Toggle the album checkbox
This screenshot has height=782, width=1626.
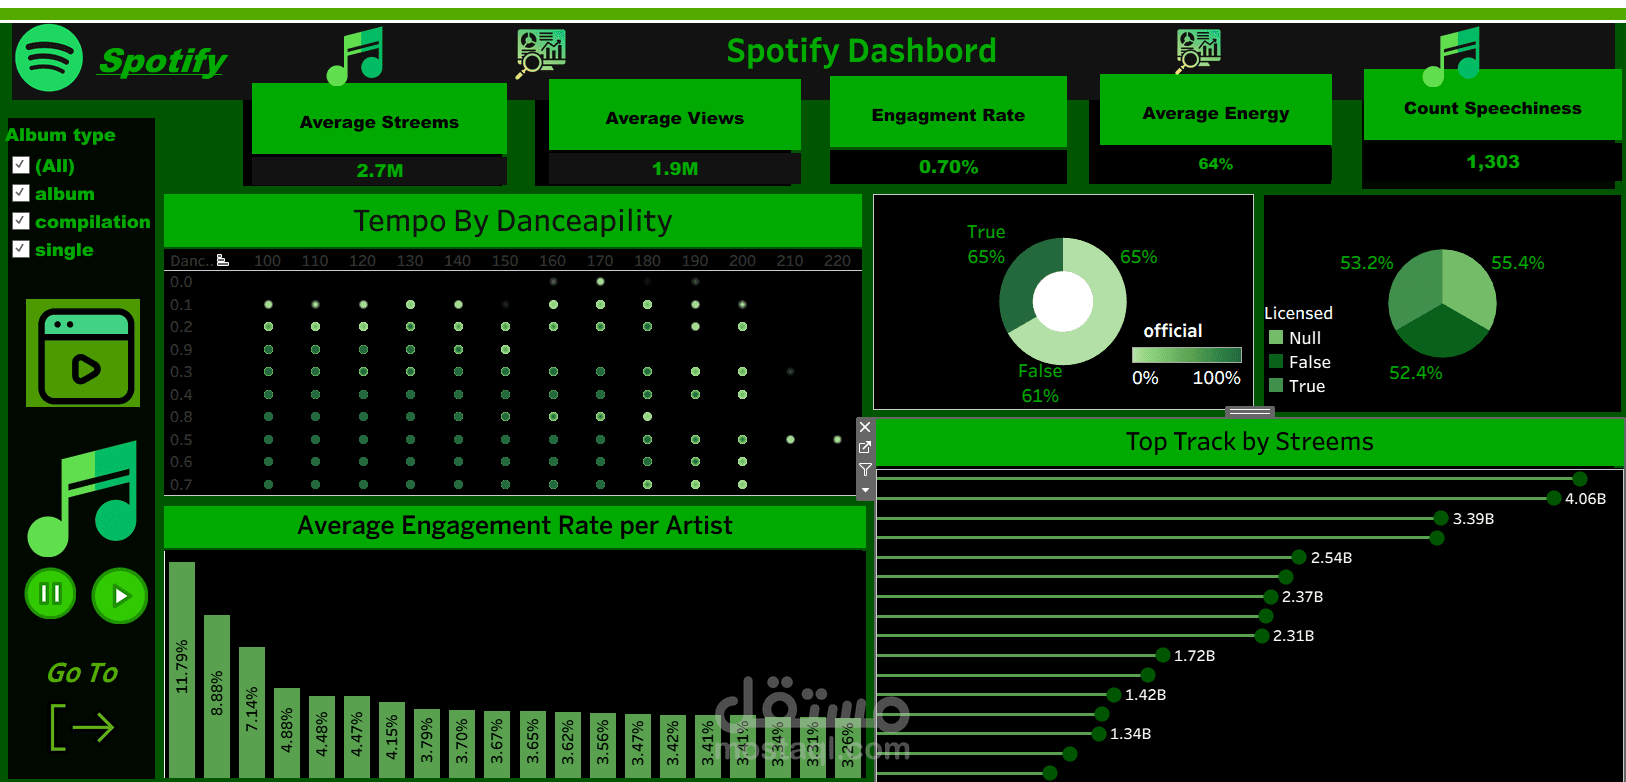(20, 193)
